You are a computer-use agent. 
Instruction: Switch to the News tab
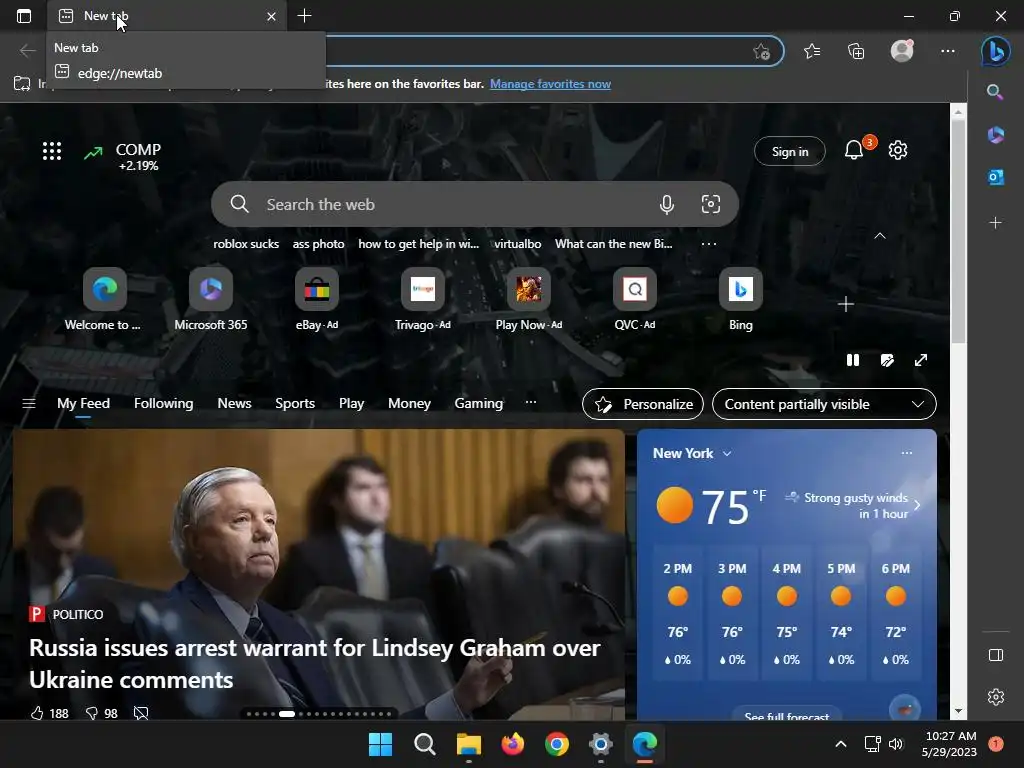coord(234,404)
